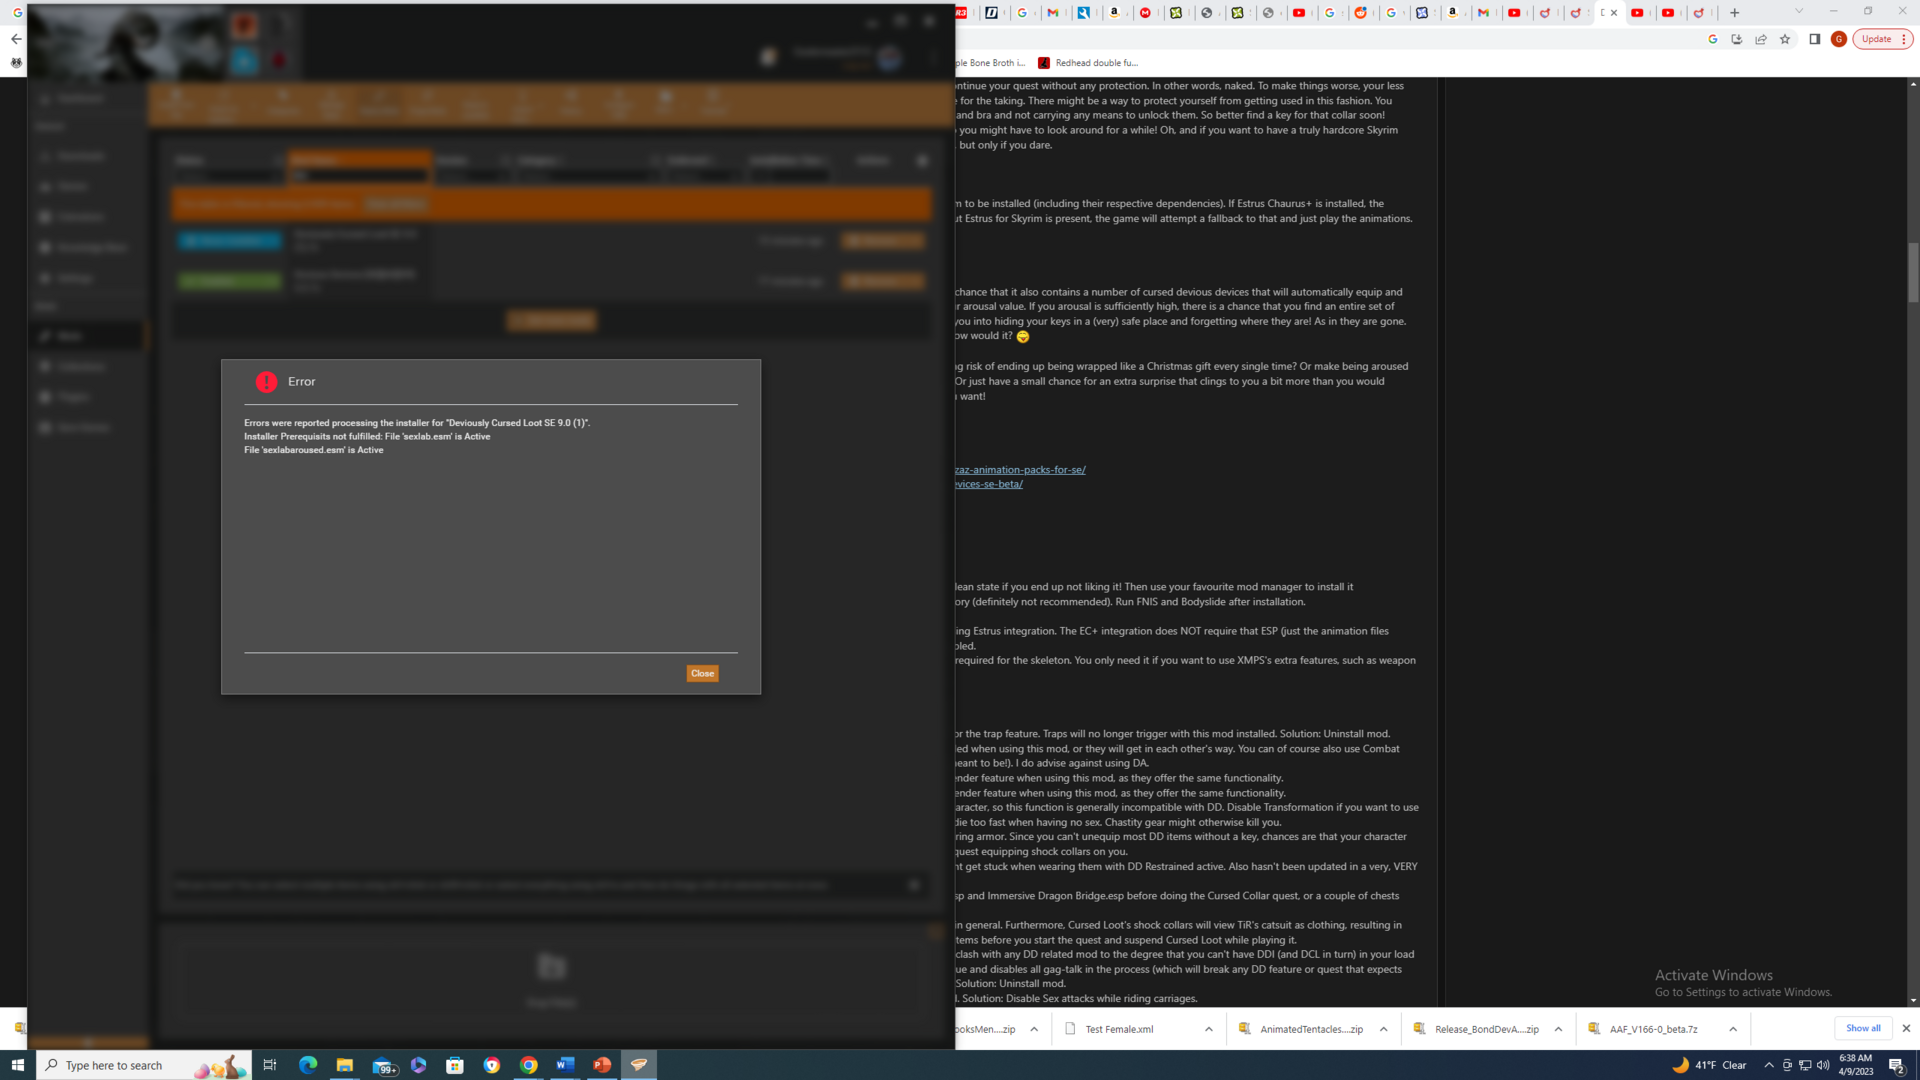Image resolution: width=1920 pixels, height=1080 pixels.
Task: Open the Chrome tab search dropdown
Action: tap(1799, 12)
